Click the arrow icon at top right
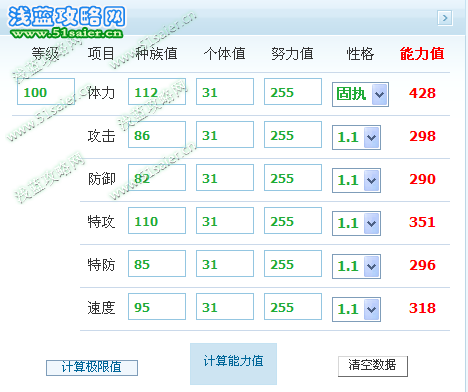The width and height of the screenshot is (468, 392). [x=445, y=18]
